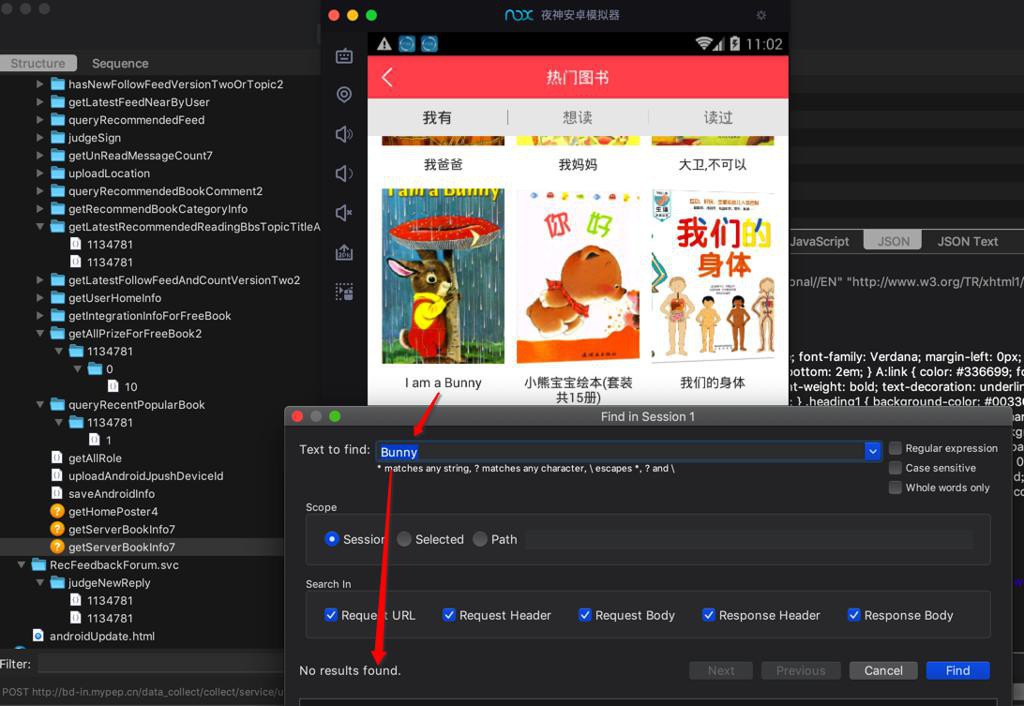Click the Nox volume down icon
The height and width of the screenshot is (706, 1024).
[344, 173]
